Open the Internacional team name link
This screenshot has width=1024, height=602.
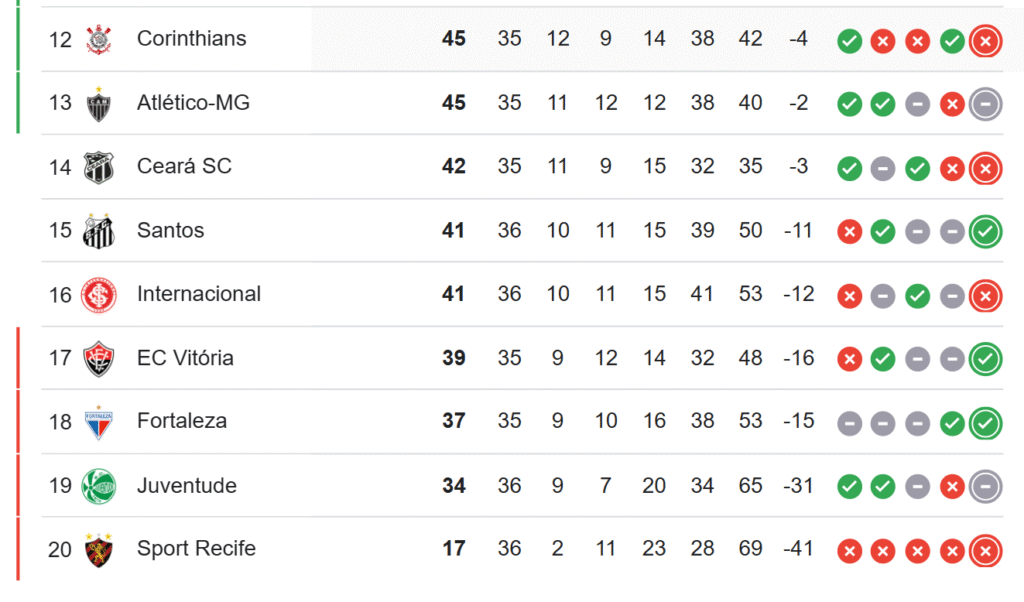(x=199, y=294)
